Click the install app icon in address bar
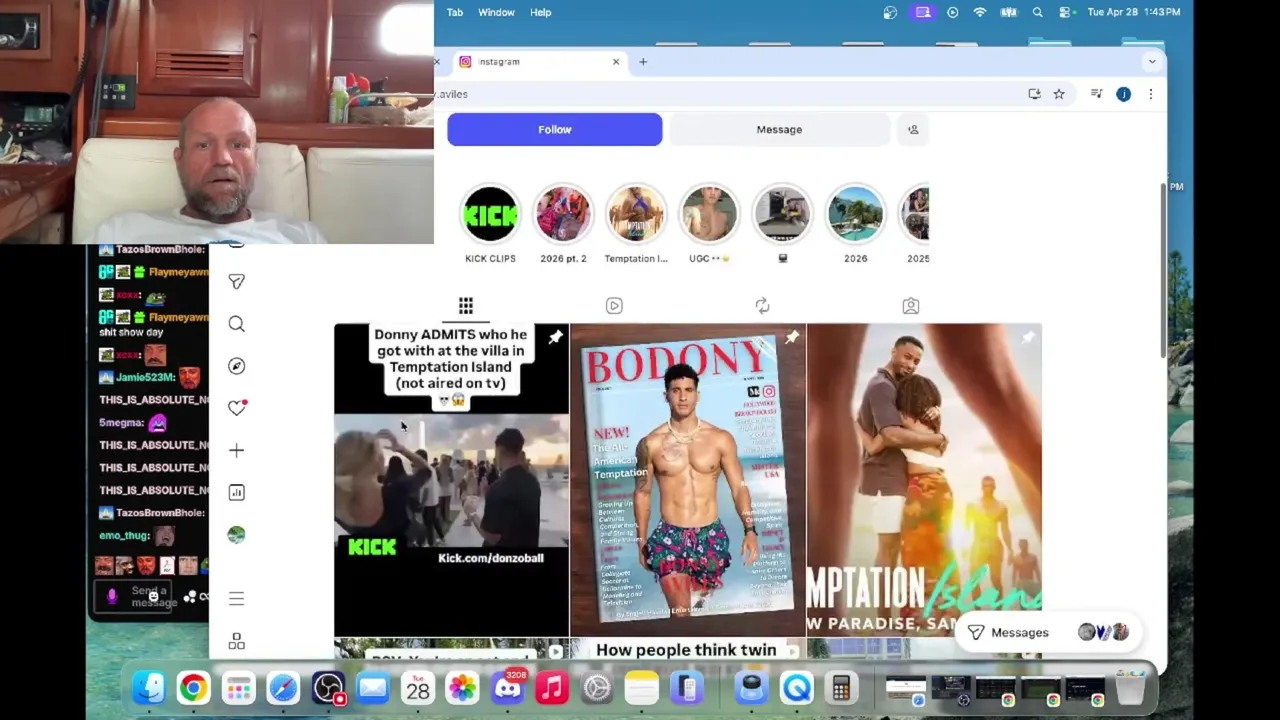Screen dimensions: 1280x720 (1034, 94)
